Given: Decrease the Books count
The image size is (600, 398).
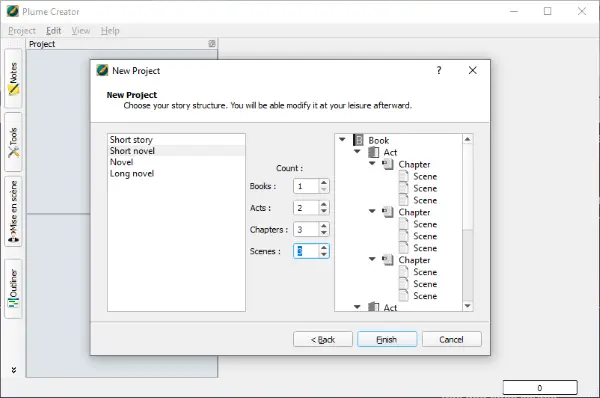Looking at the screenshot, I should pos(324,189).
